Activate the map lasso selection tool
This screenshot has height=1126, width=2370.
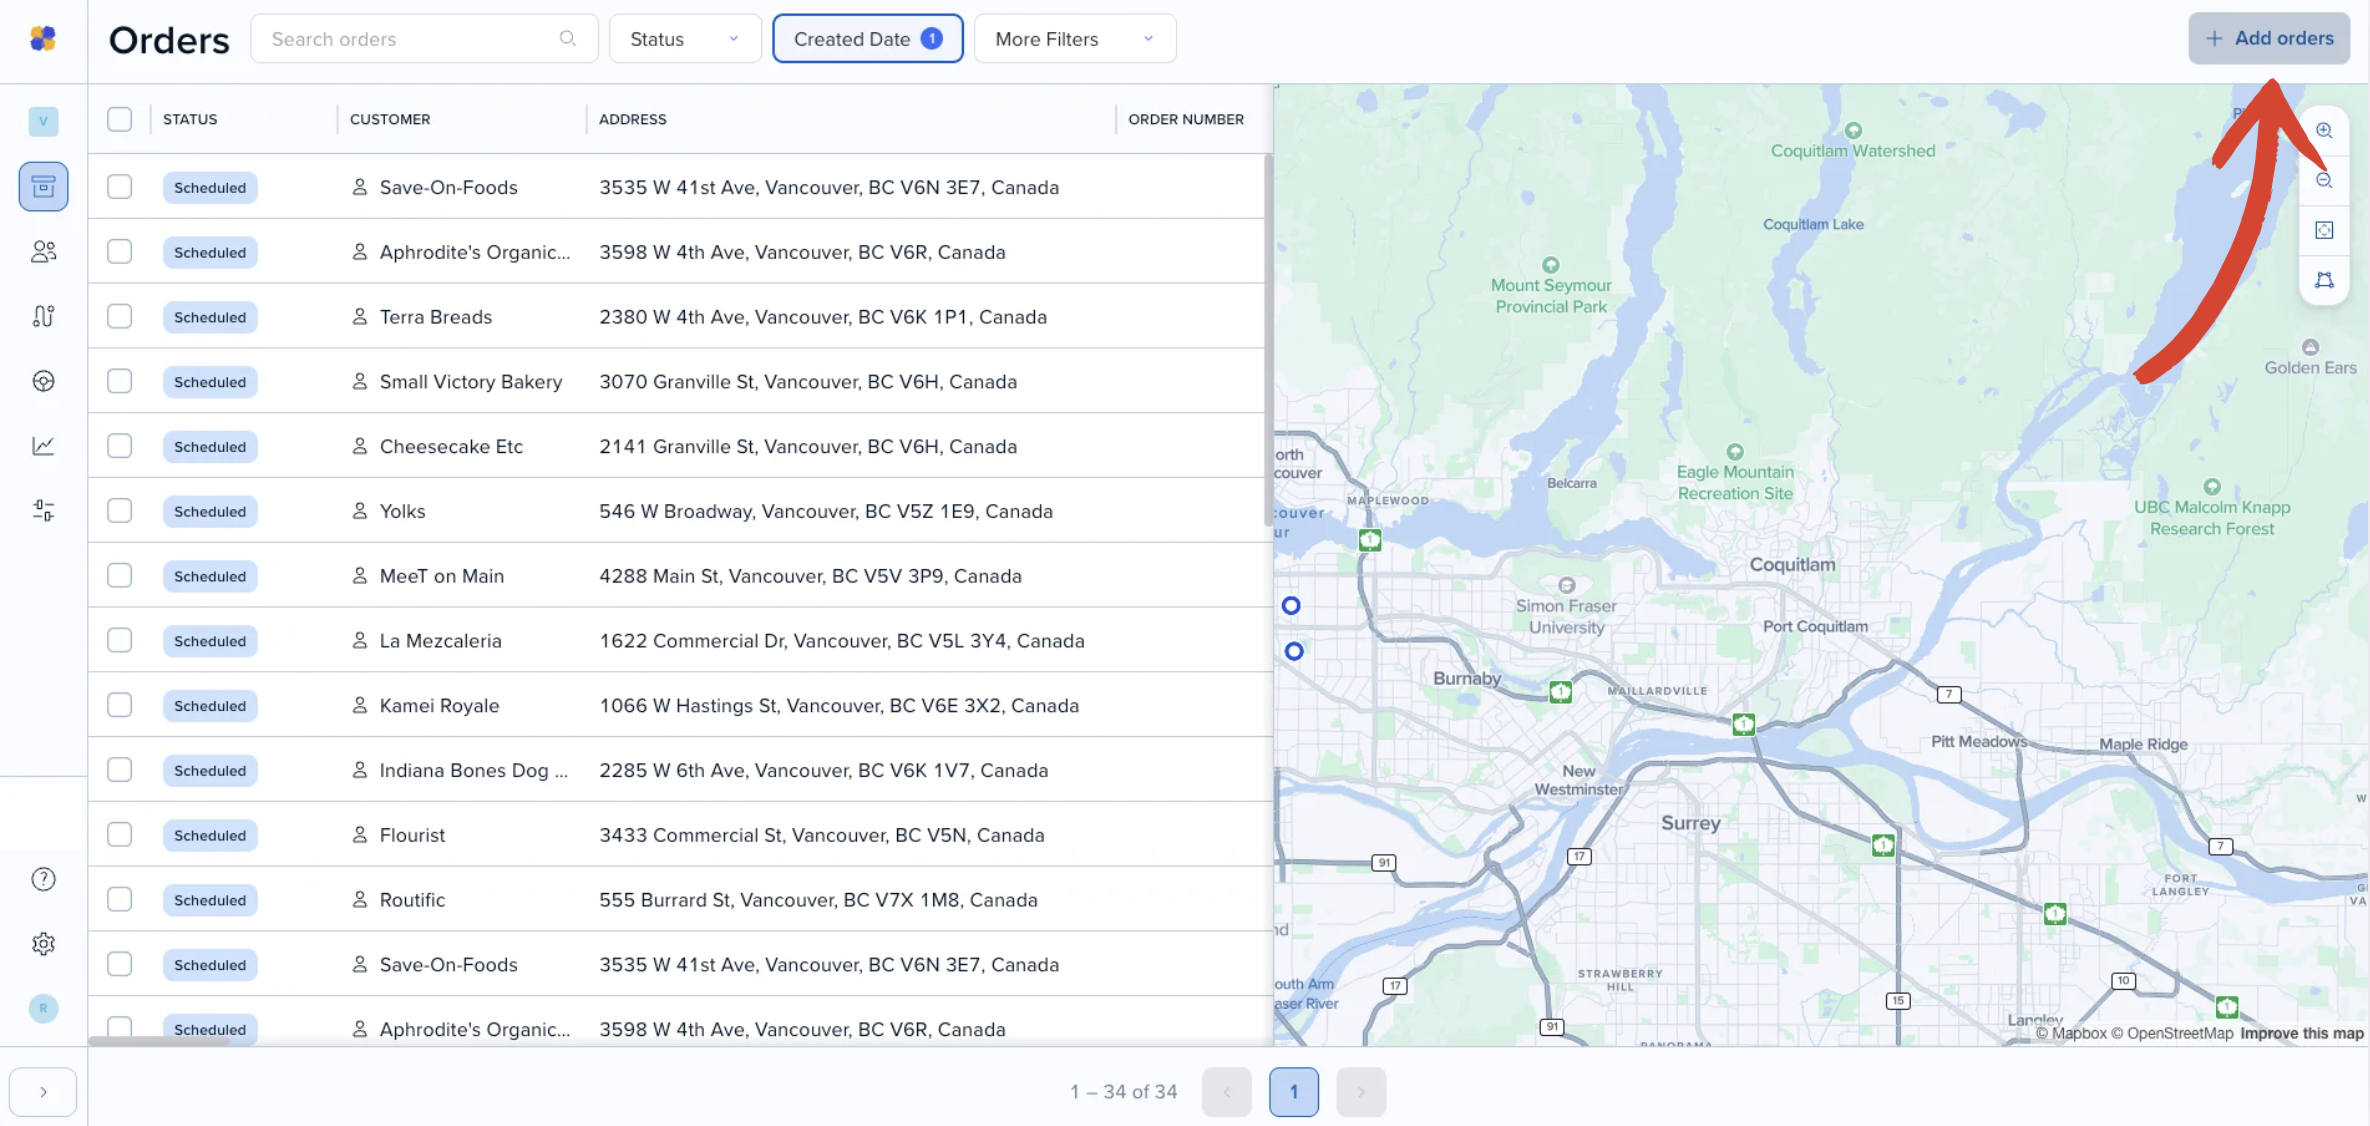click(x=2324, y=281)
